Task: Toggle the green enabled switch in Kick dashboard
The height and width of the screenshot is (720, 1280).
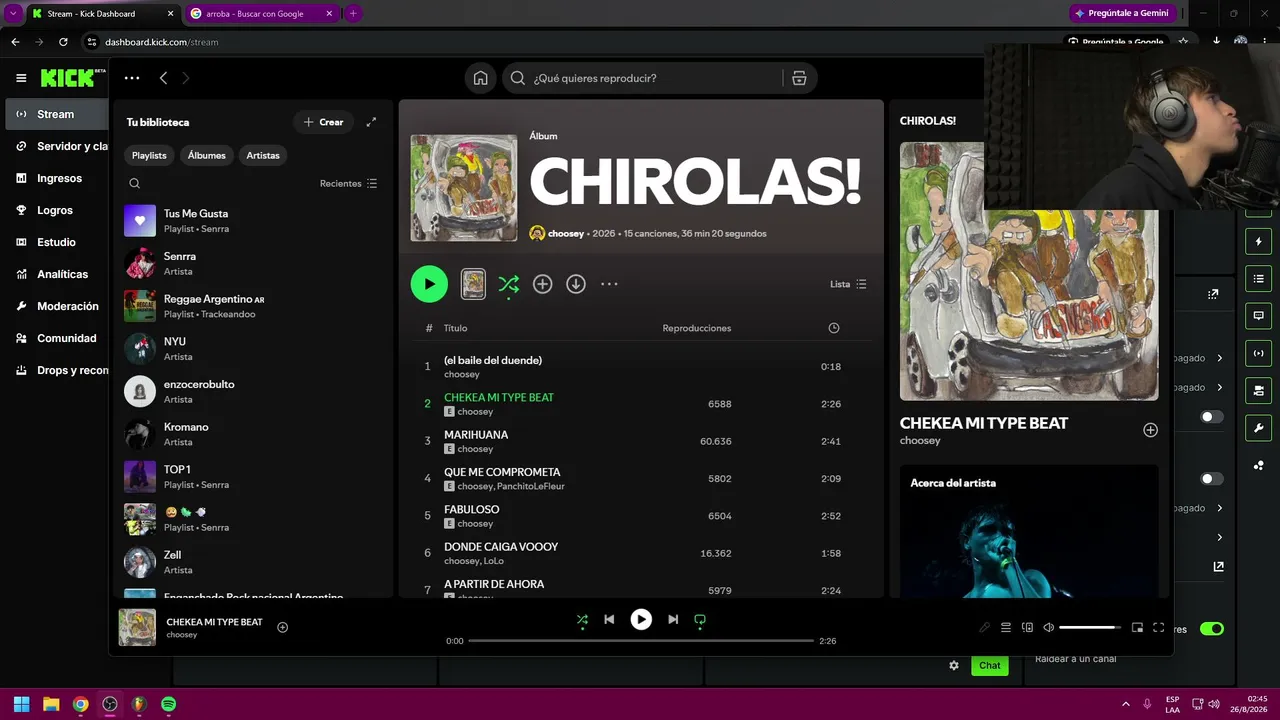Action: coord(1212,629)
